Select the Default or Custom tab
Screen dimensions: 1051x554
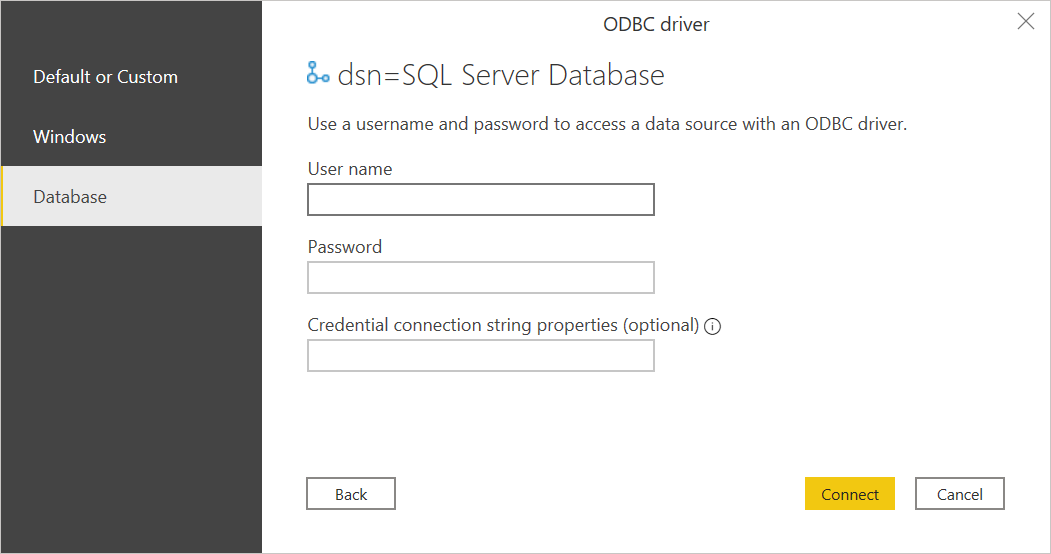click(x=131, y=76)
